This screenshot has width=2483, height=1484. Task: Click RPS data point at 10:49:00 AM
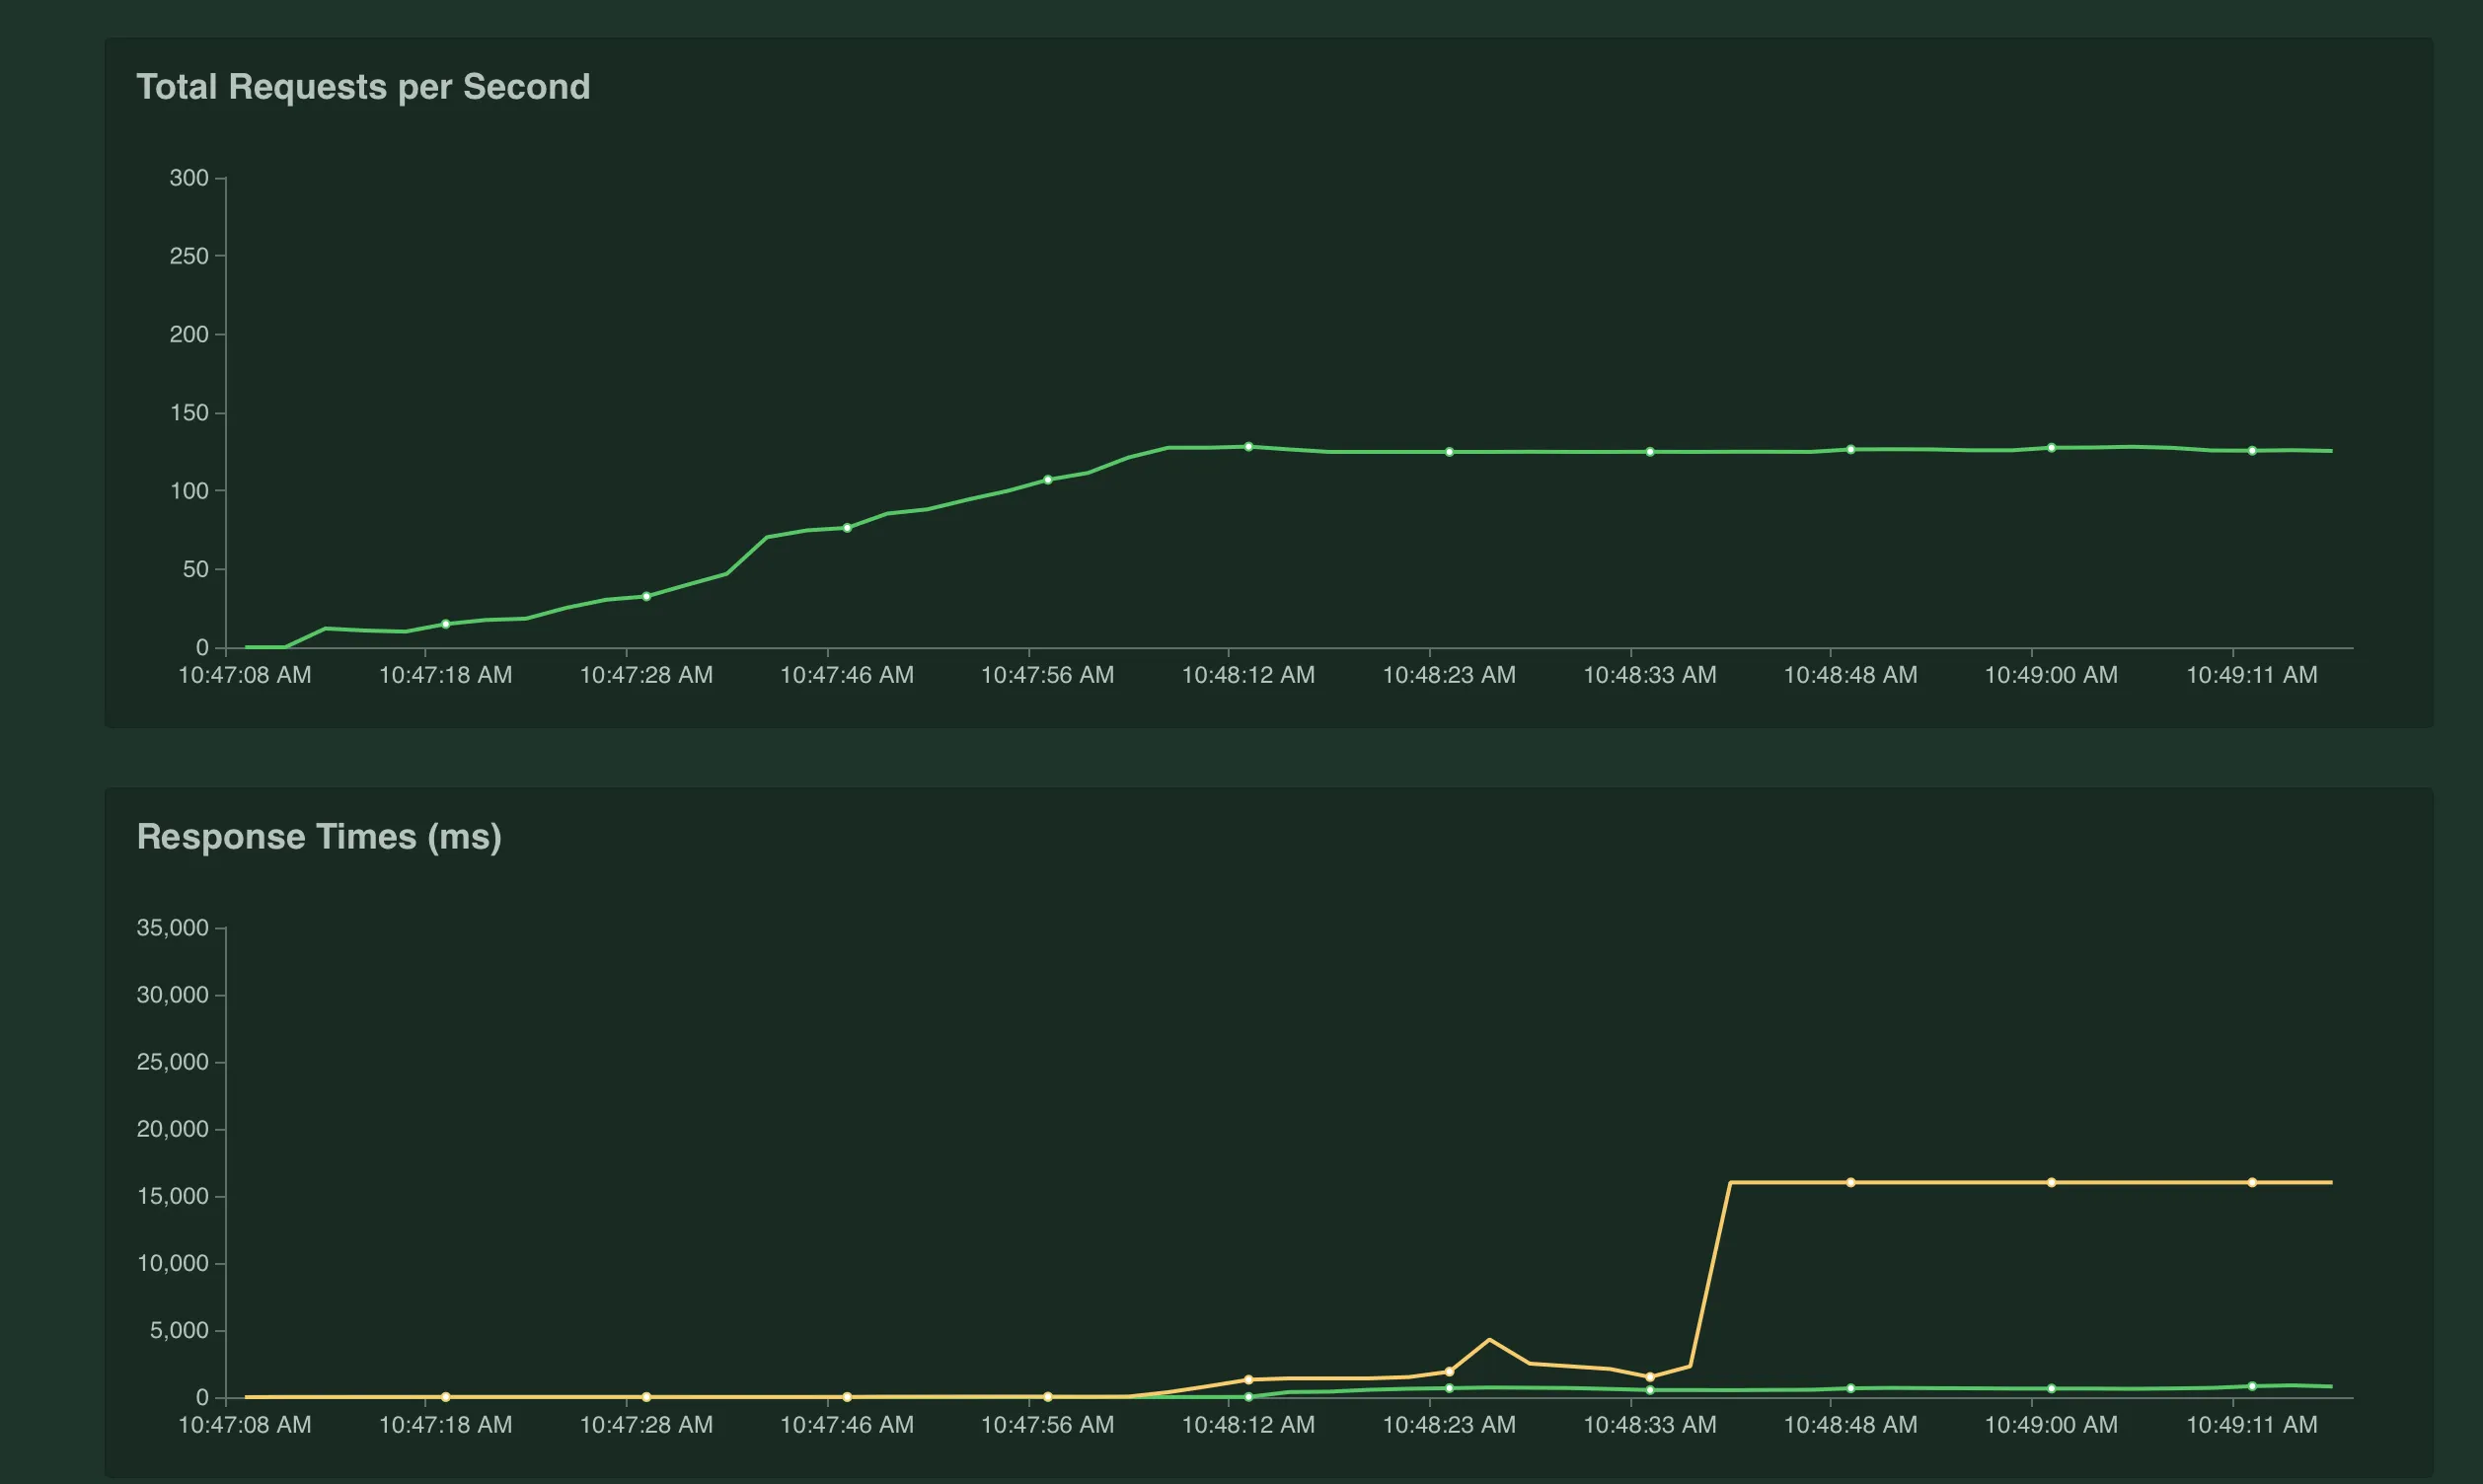(2051, 448)
